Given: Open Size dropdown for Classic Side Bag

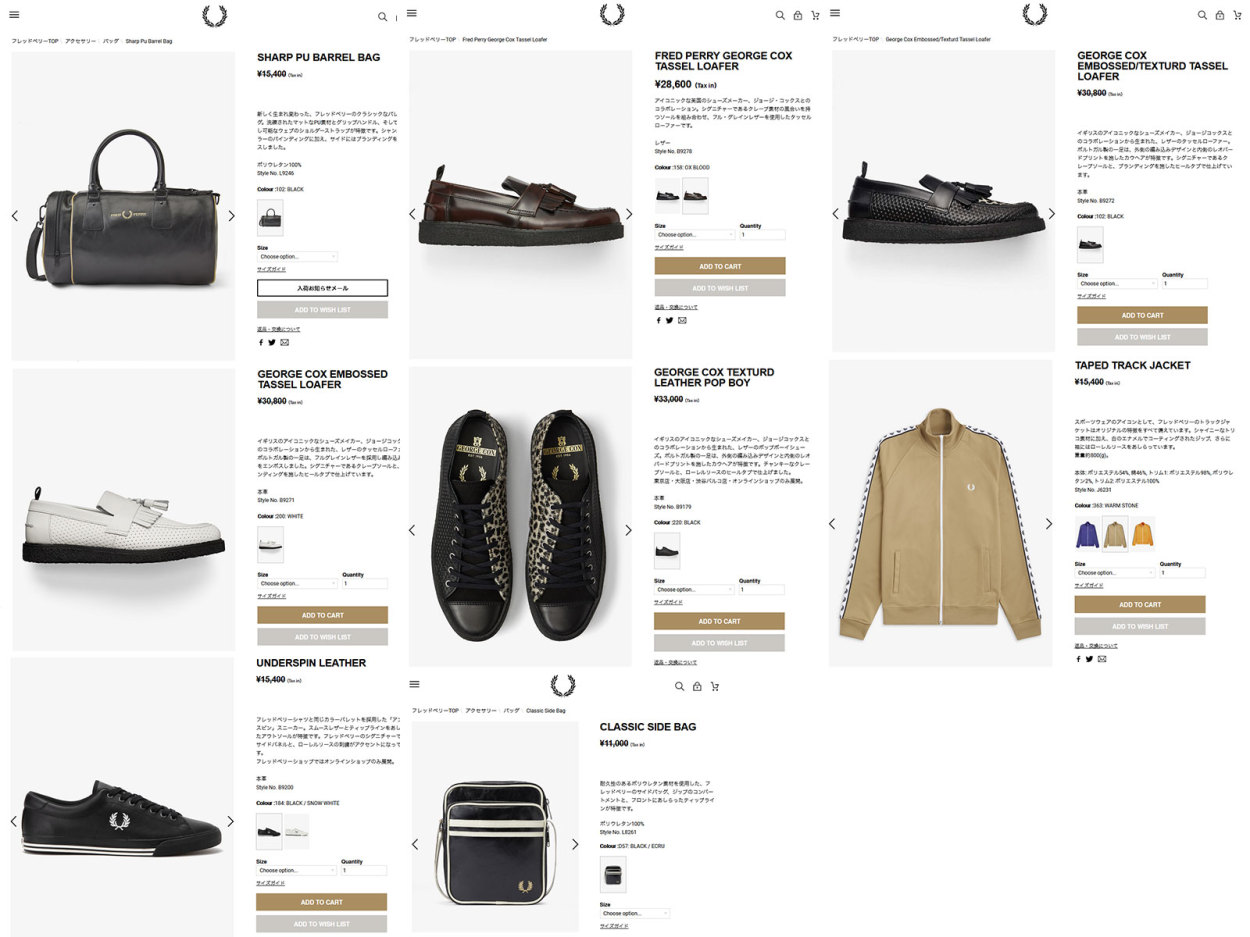Looking at the screenshot, I should [x=634, y=913].
